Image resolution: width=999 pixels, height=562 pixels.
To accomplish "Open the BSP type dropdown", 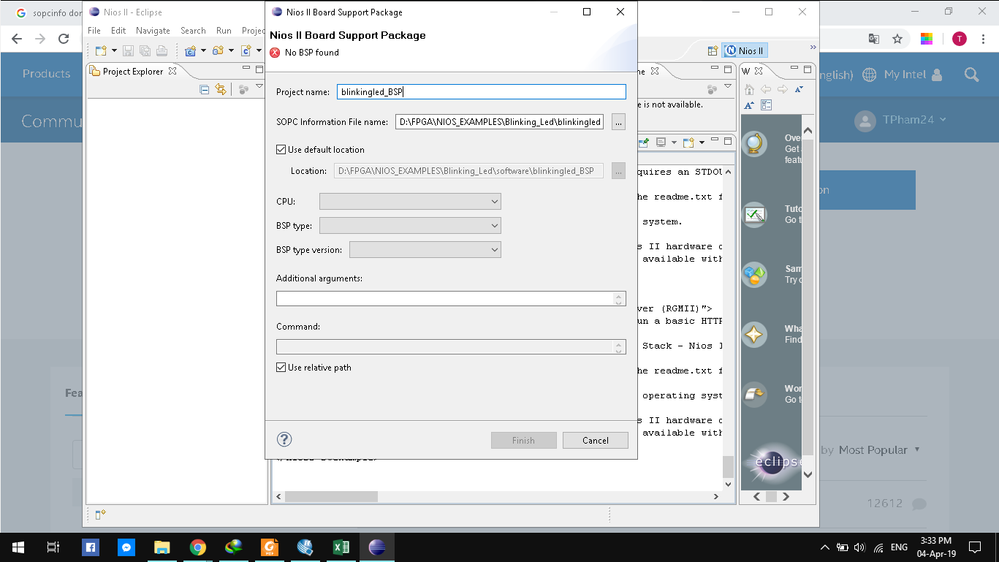I will pos(410,226).
